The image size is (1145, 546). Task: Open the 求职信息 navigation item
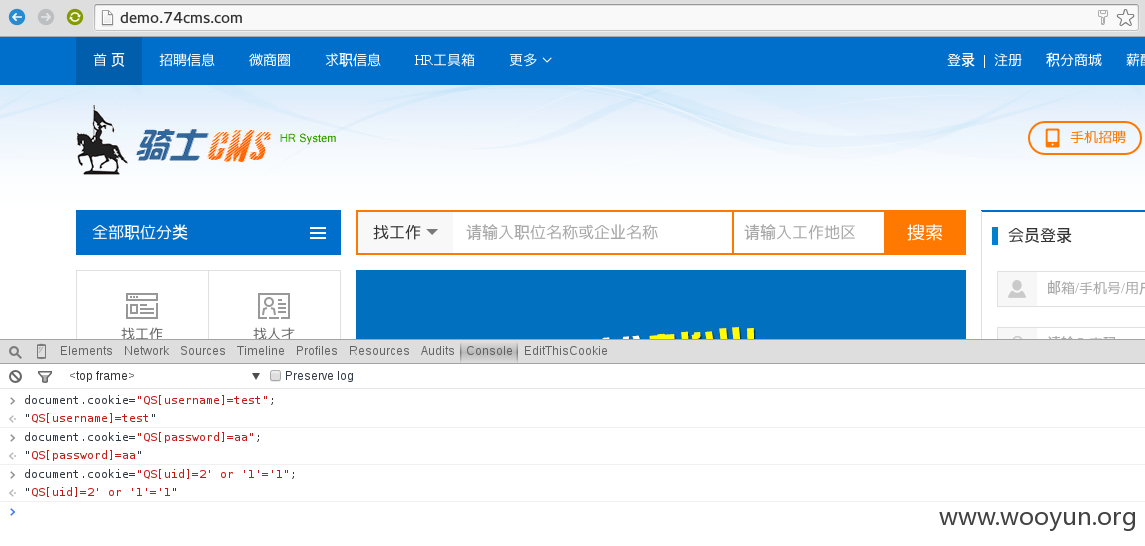(x=353, y=61)
